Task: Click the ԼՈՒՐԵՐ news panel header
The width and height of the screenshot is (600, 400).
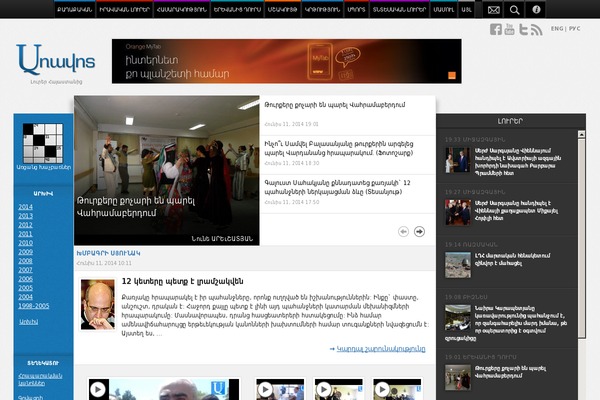Action: [510, 121]
